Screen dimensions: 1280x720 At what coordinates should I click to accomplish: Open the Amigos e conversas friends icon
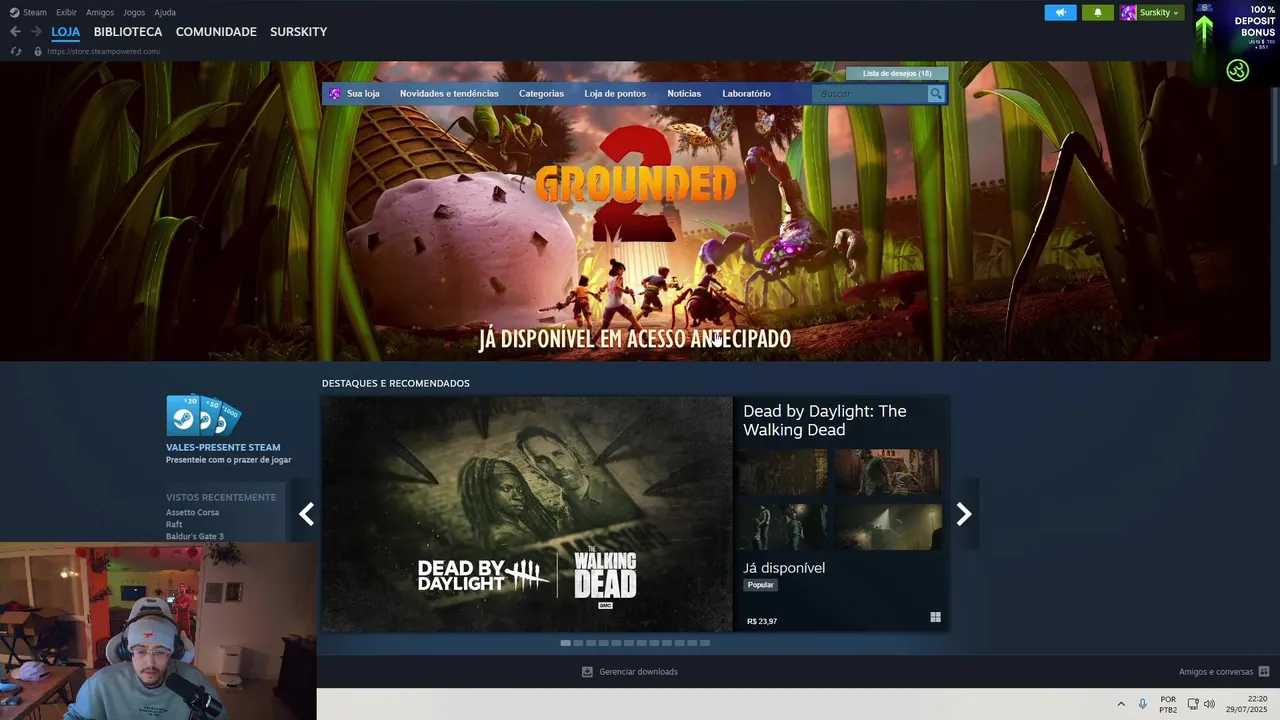(1264, 672)
